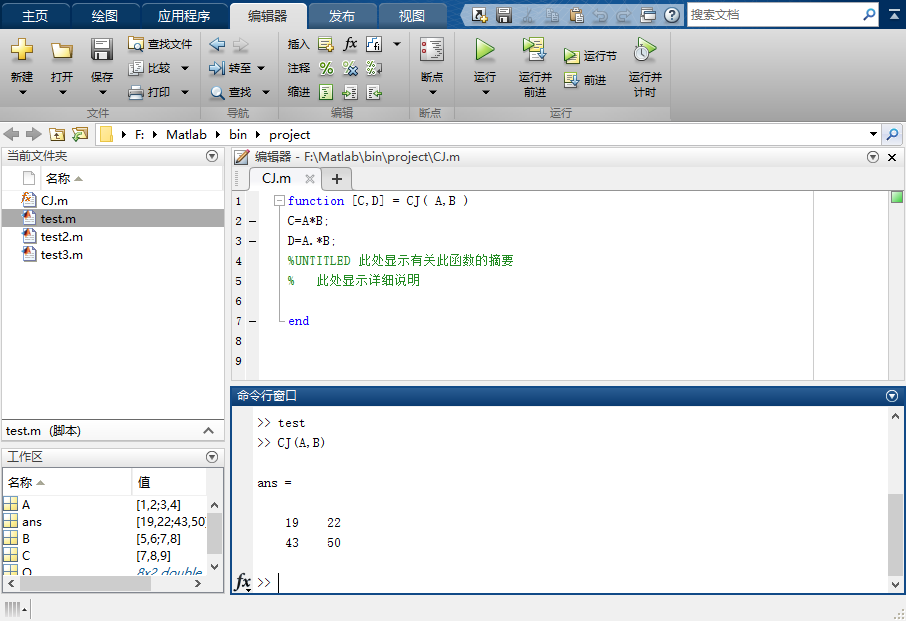Run the script with the green play icon
Image resolution: width=906 pixels, height=621 pixels.
coord(485,50)
